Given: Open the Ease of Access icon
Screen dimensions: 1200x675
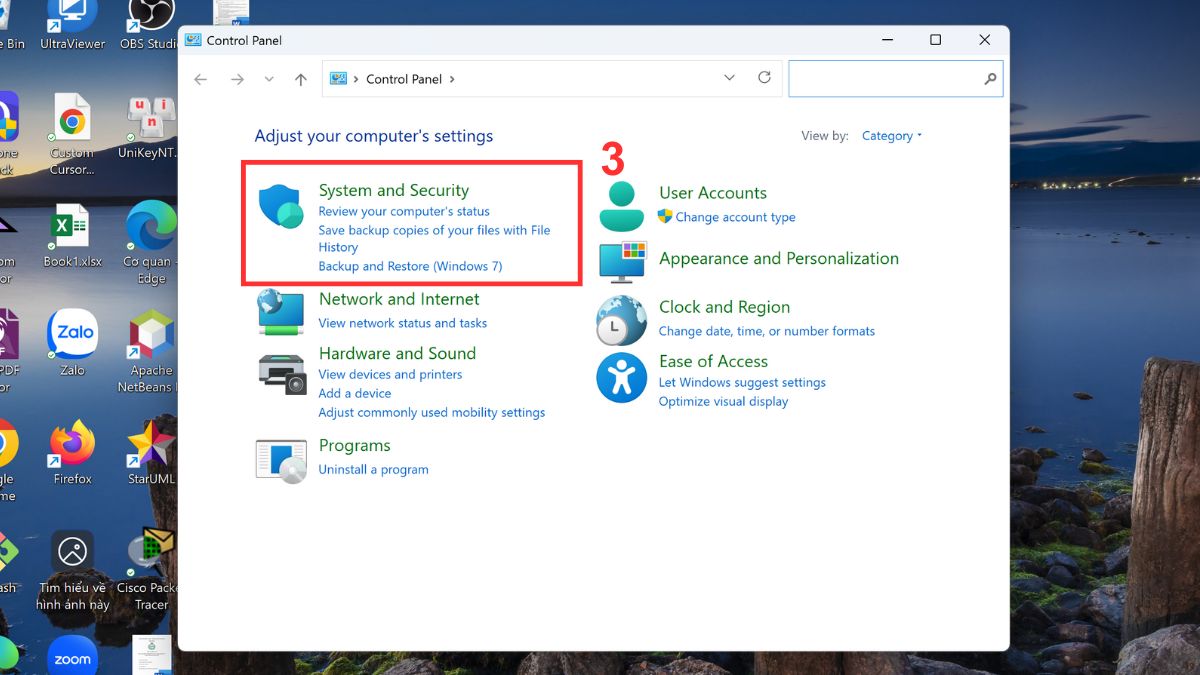Looking at the screenshot, I should [x=622, y=378].
